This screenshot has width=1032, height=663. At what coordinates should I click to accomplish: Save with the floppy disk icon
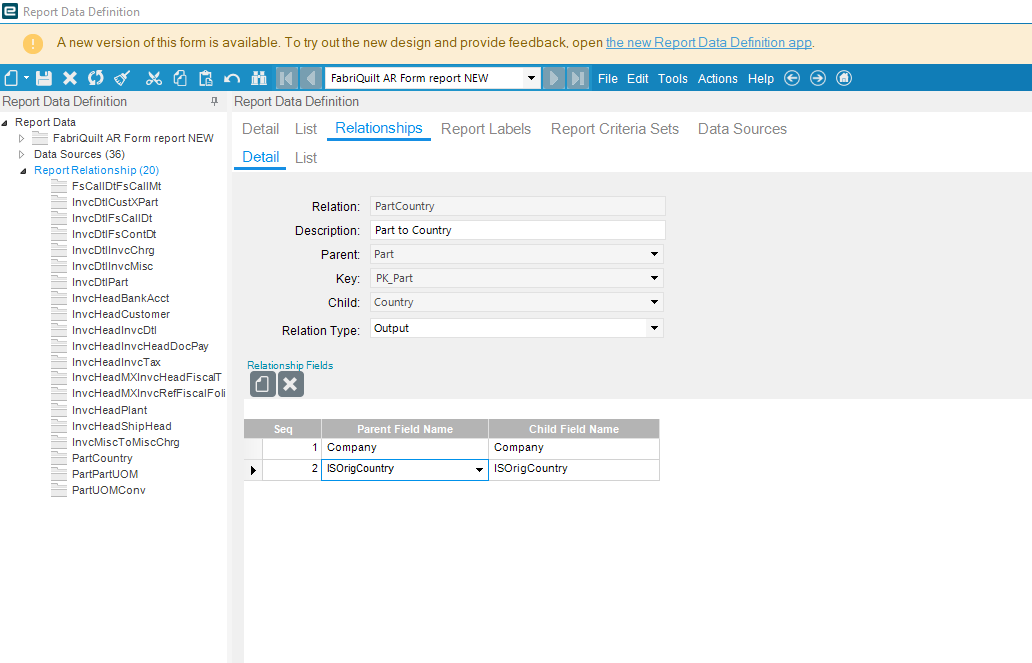pyautogui.click(x=43, y=78)
